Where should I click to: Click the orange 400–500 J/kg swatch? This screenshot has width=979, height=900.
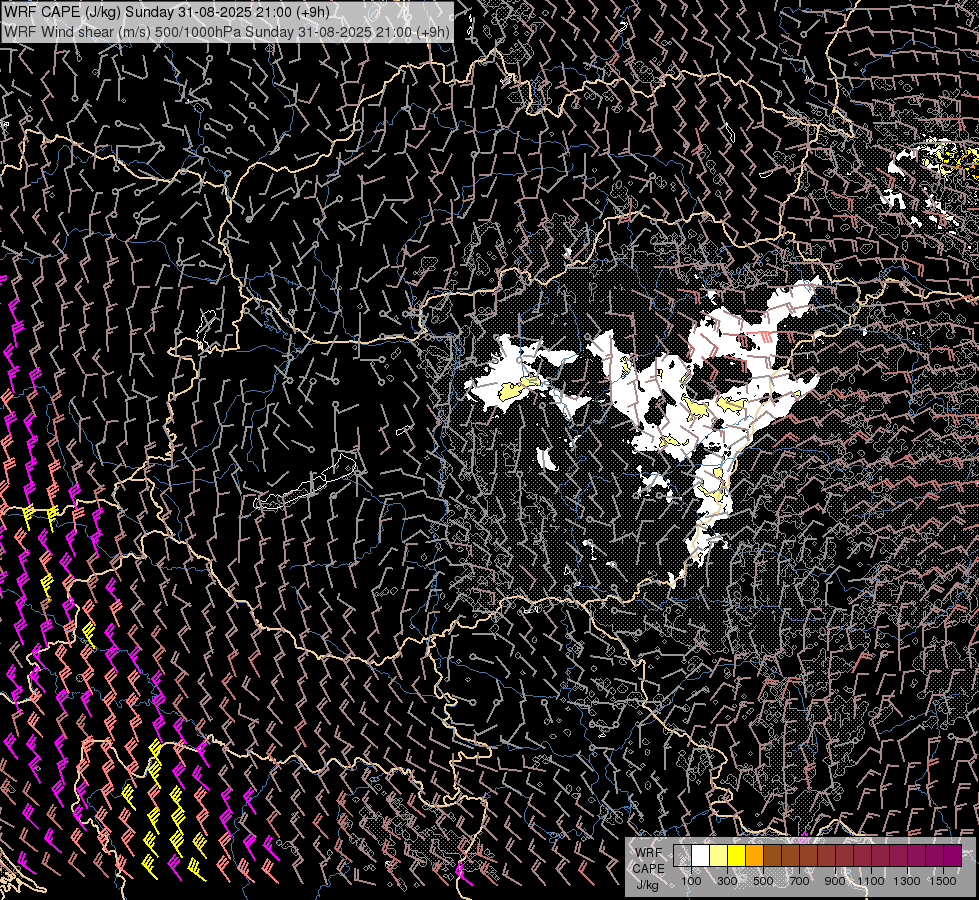(x=755, y=855)
